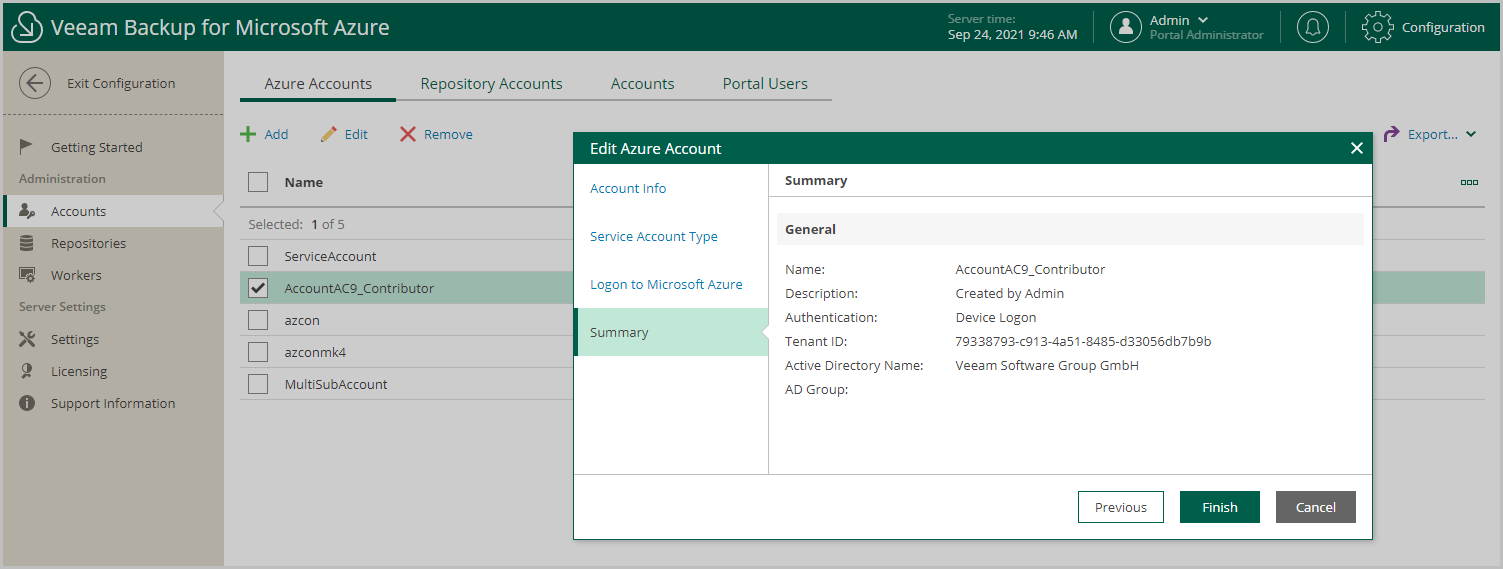Open Getting Started in sidebar

click(x=97, y=147)
